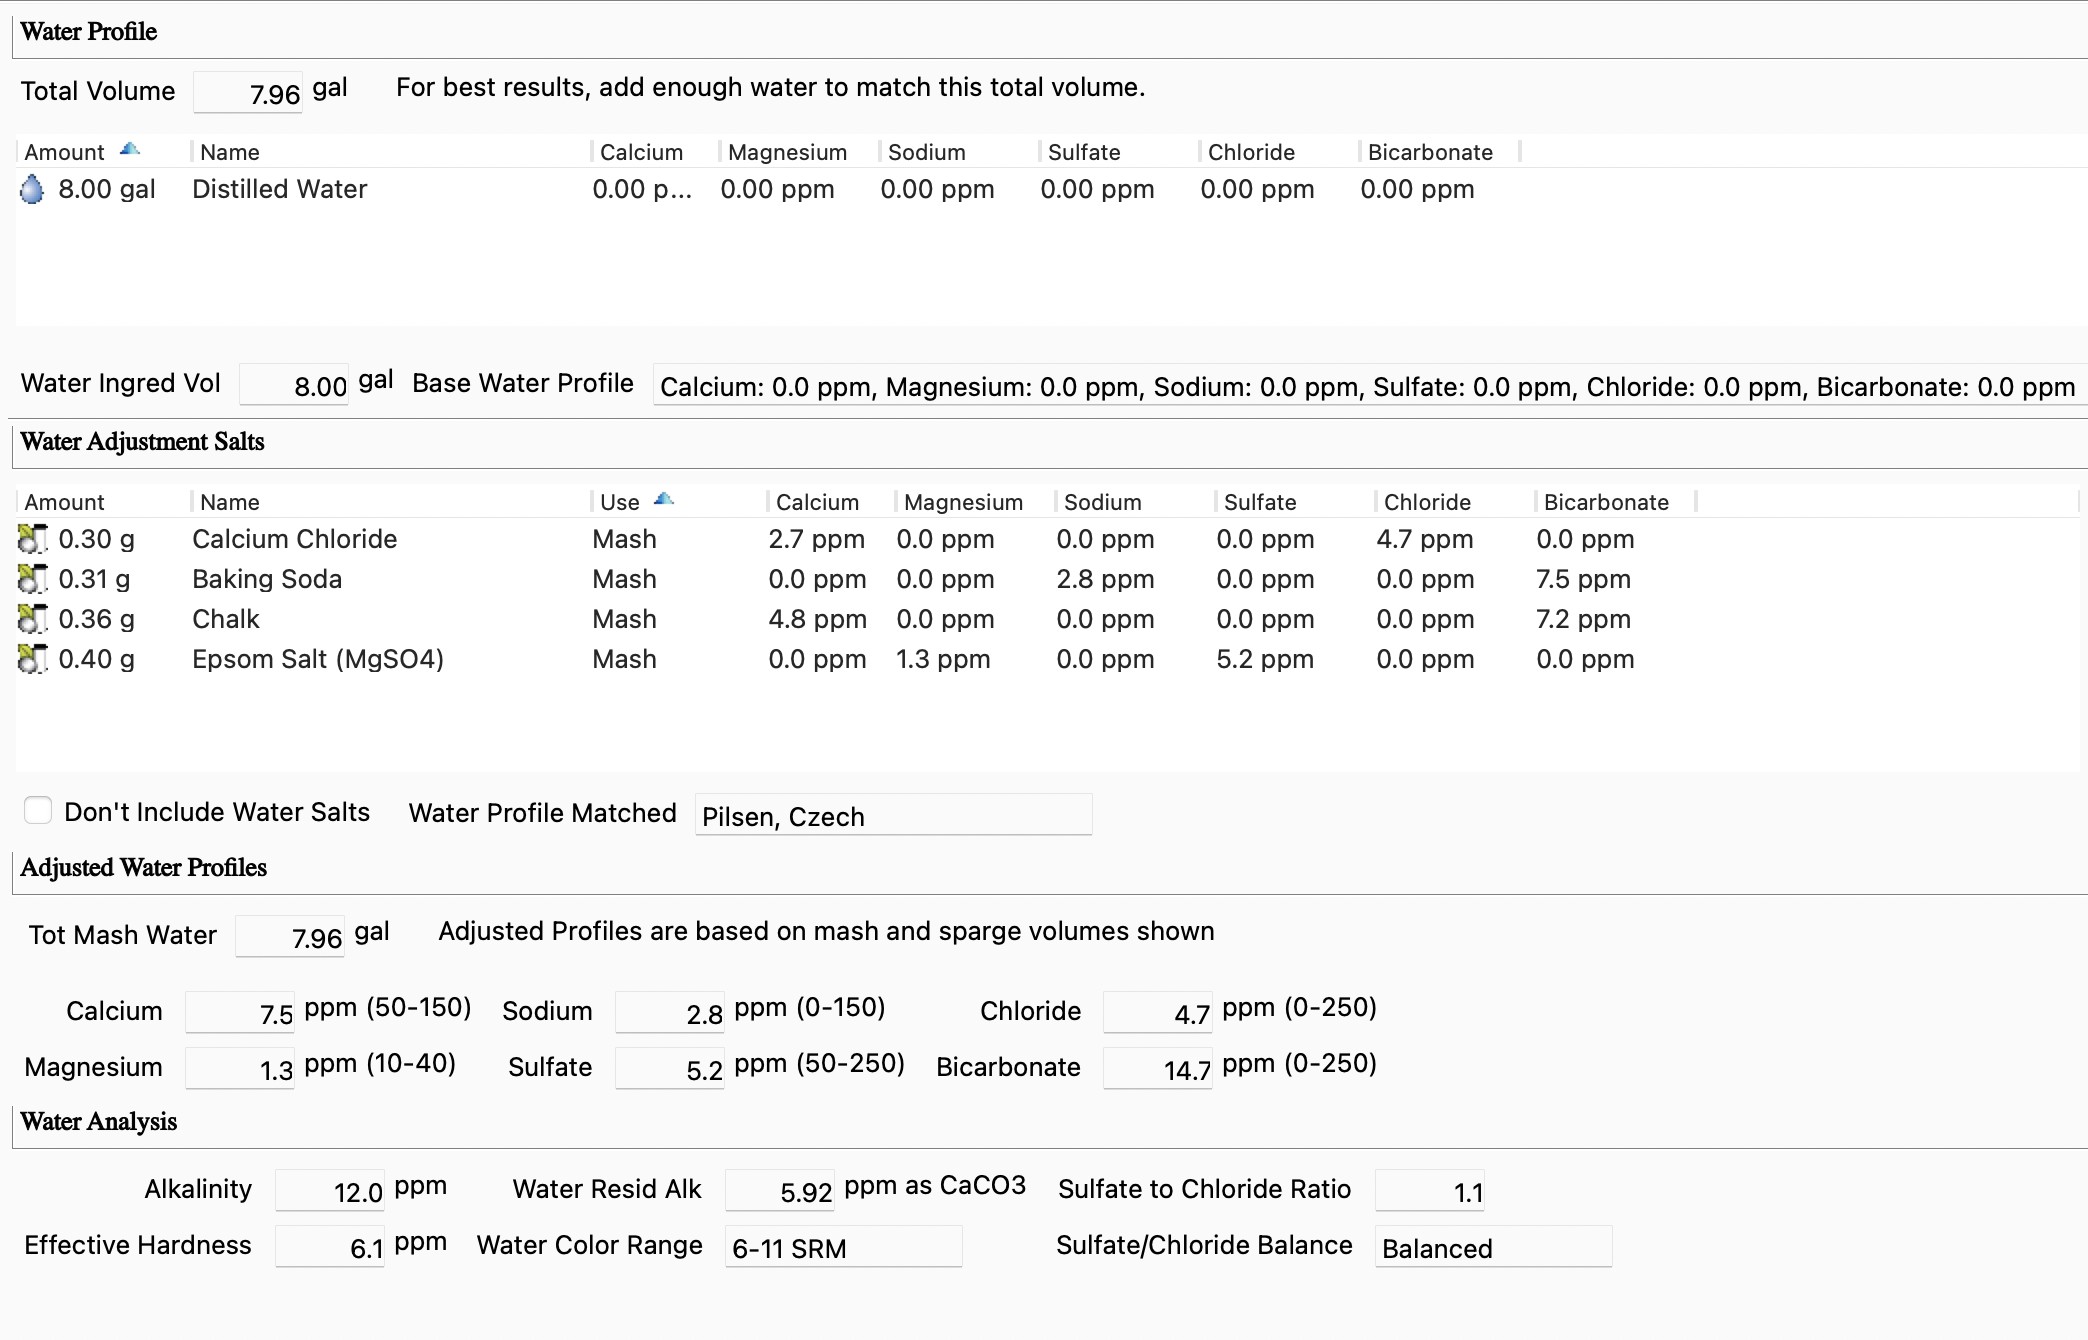The height and width of the screenshot is (1340, 2088).
Task: Sort salts table by Sodium column
Action: 1135,502
